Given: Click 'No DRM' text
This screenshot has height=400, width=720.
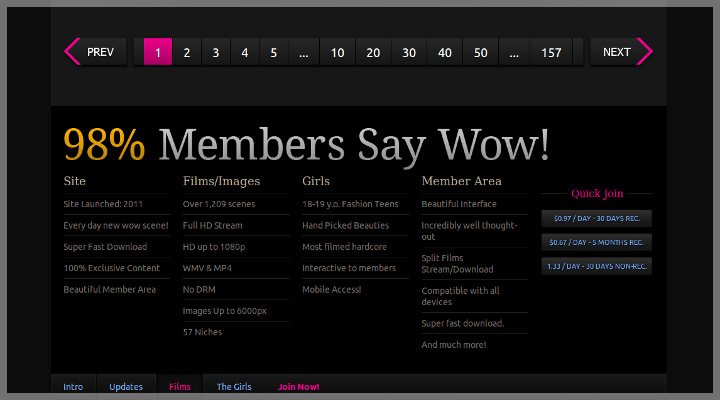Looking at the screenshot, I should point(199,289).
